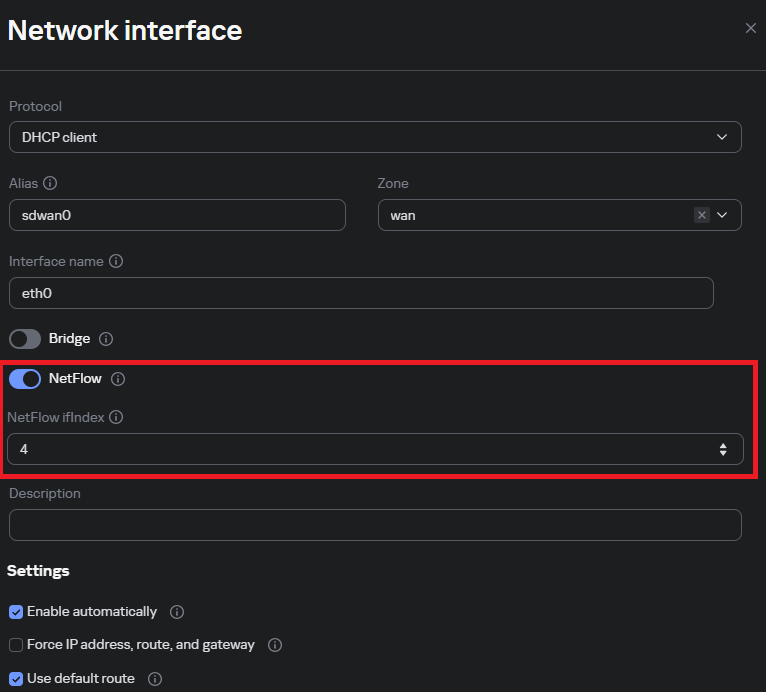Turn off the NetFlow toggle

click(x=25, y=379)
